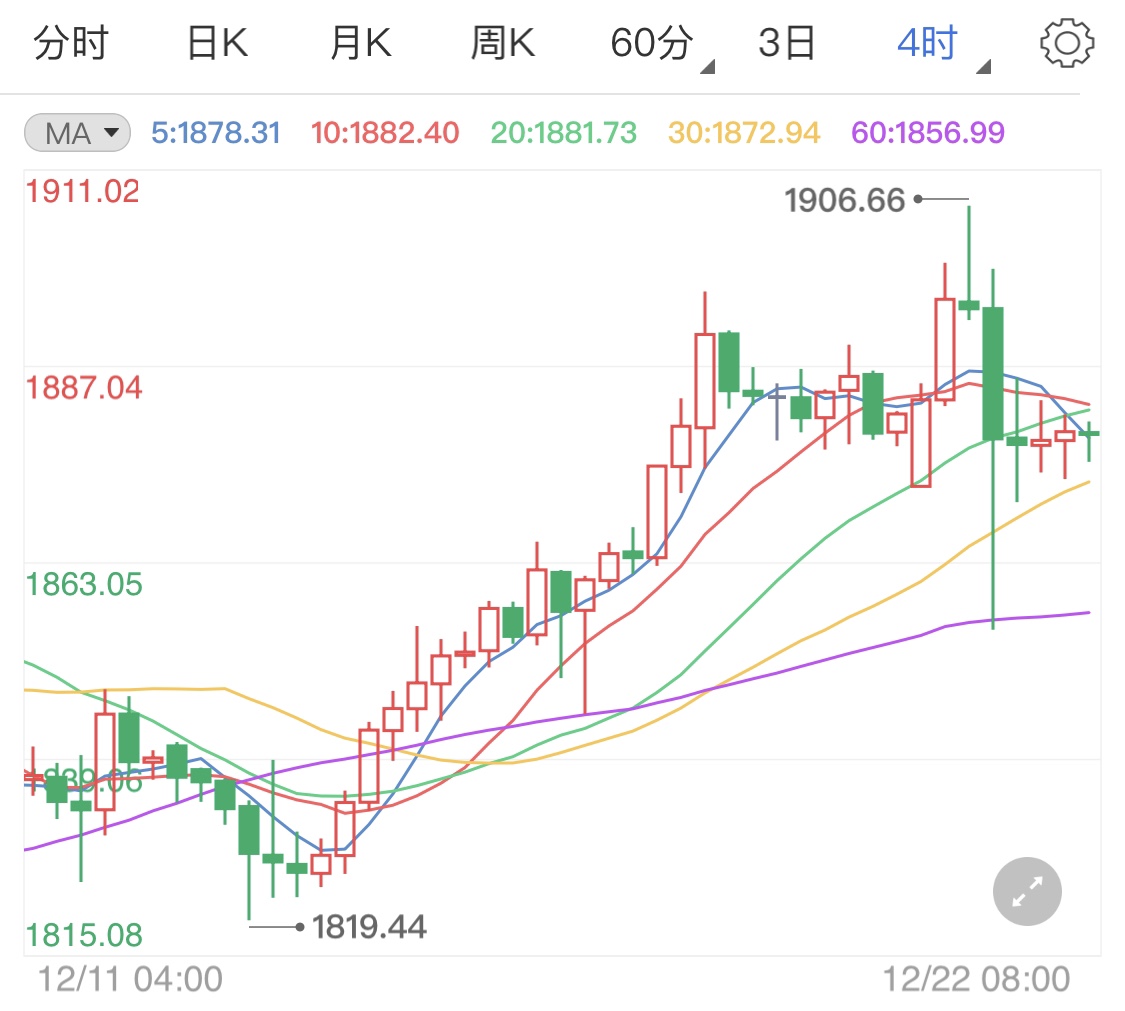Switch to the 分时 tab

(x=70, y=43)
